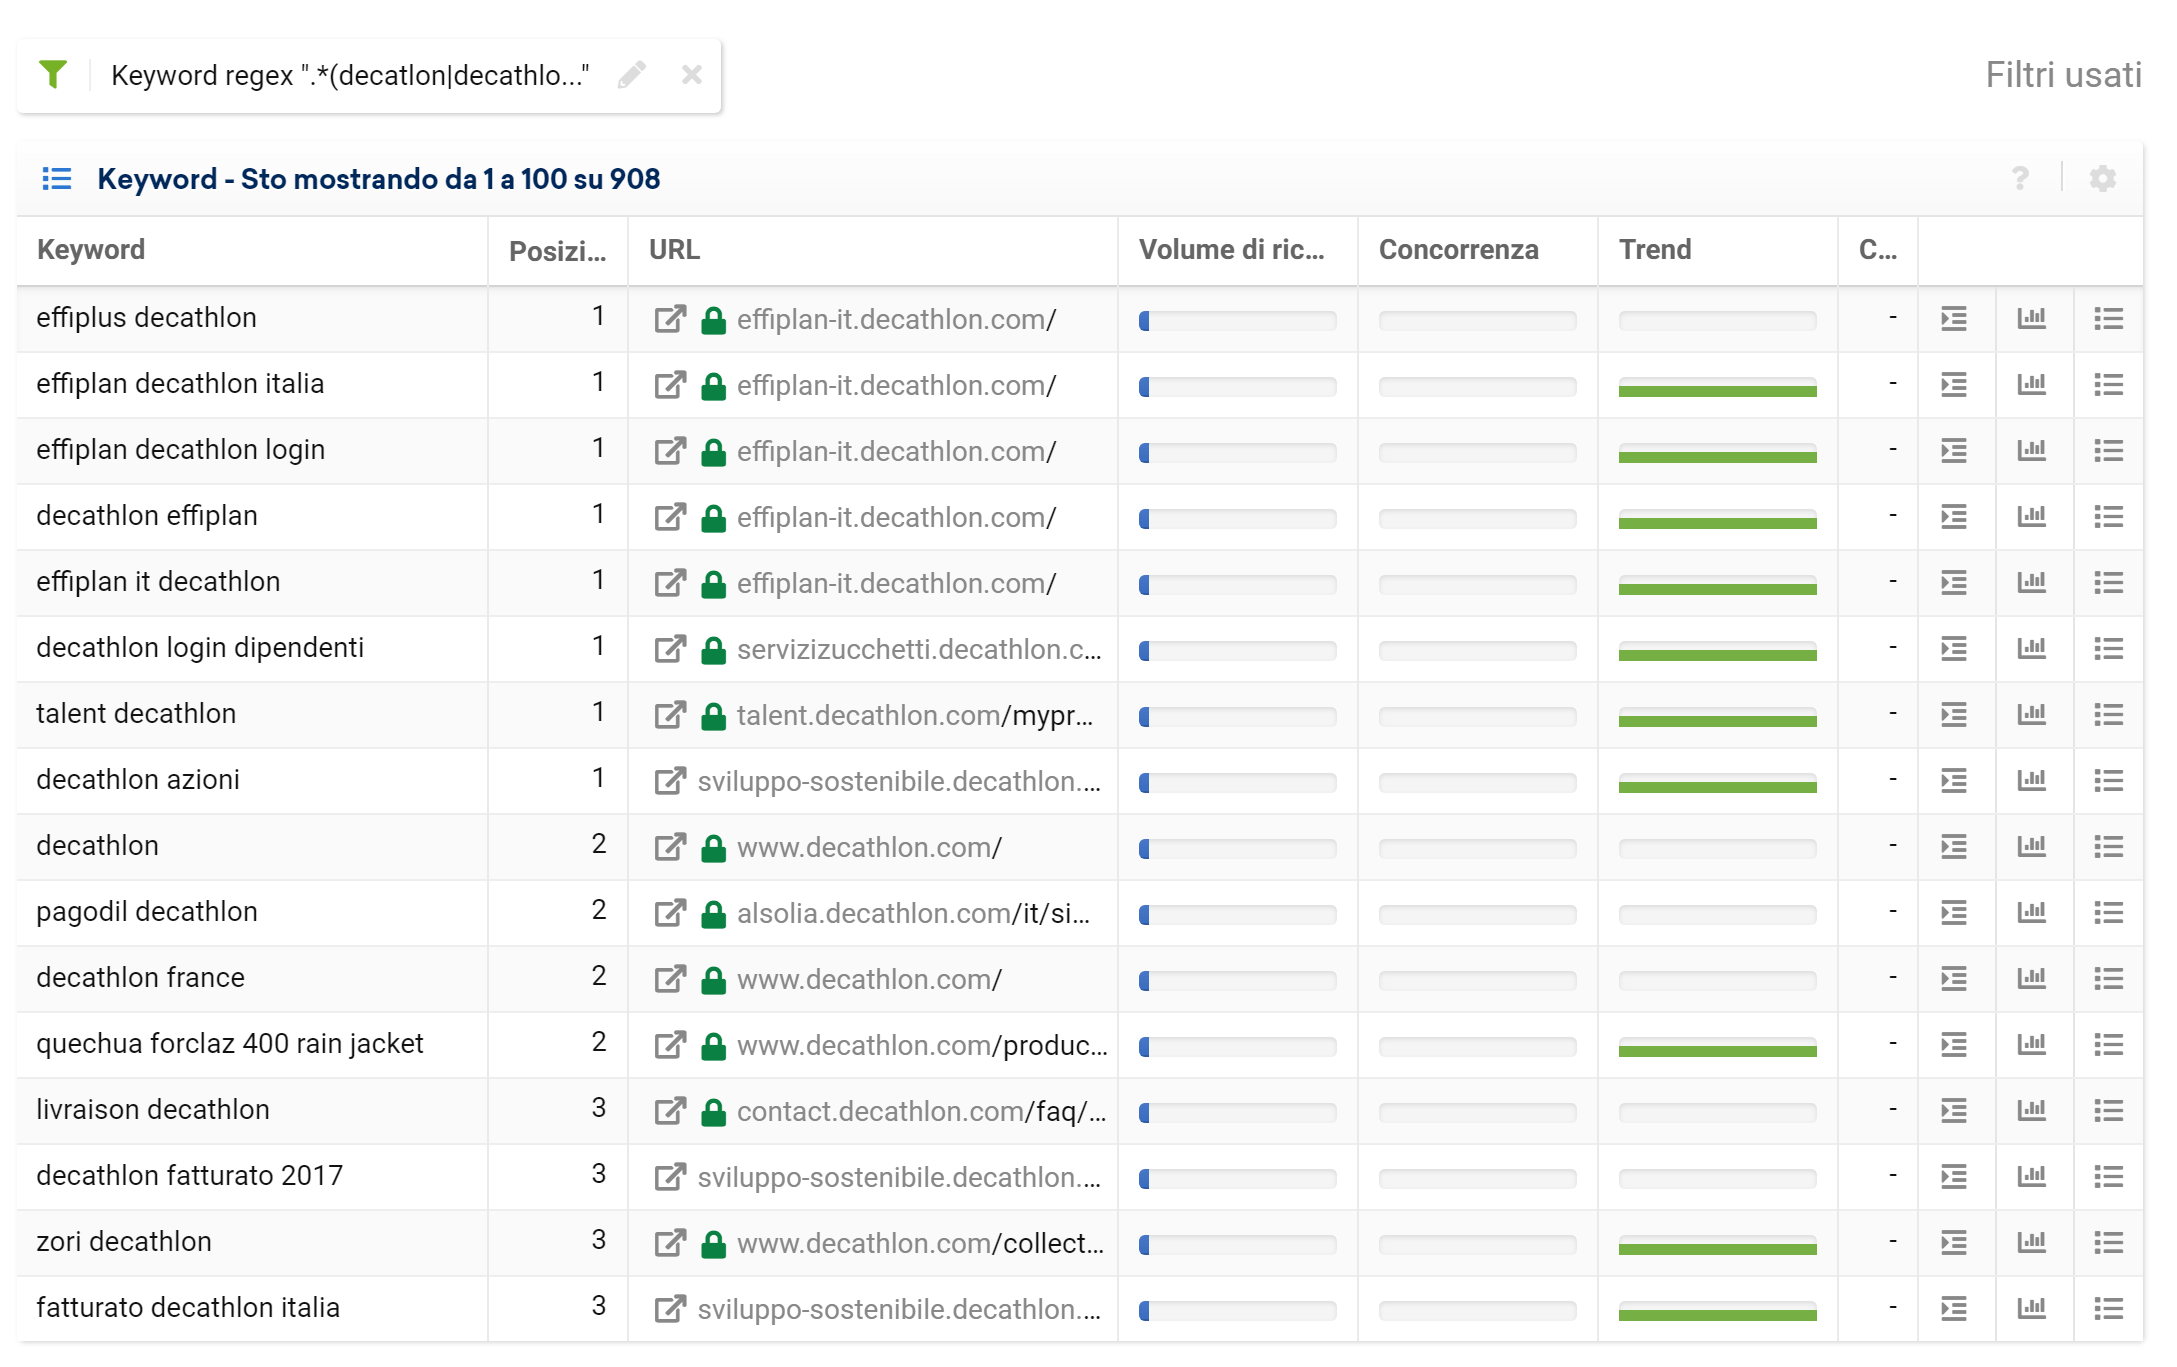The image size is (2177, 1367).
Task: Open chart icon for quechua forclaz 400 rain jacket
Action: (x=2031, y=1045)
